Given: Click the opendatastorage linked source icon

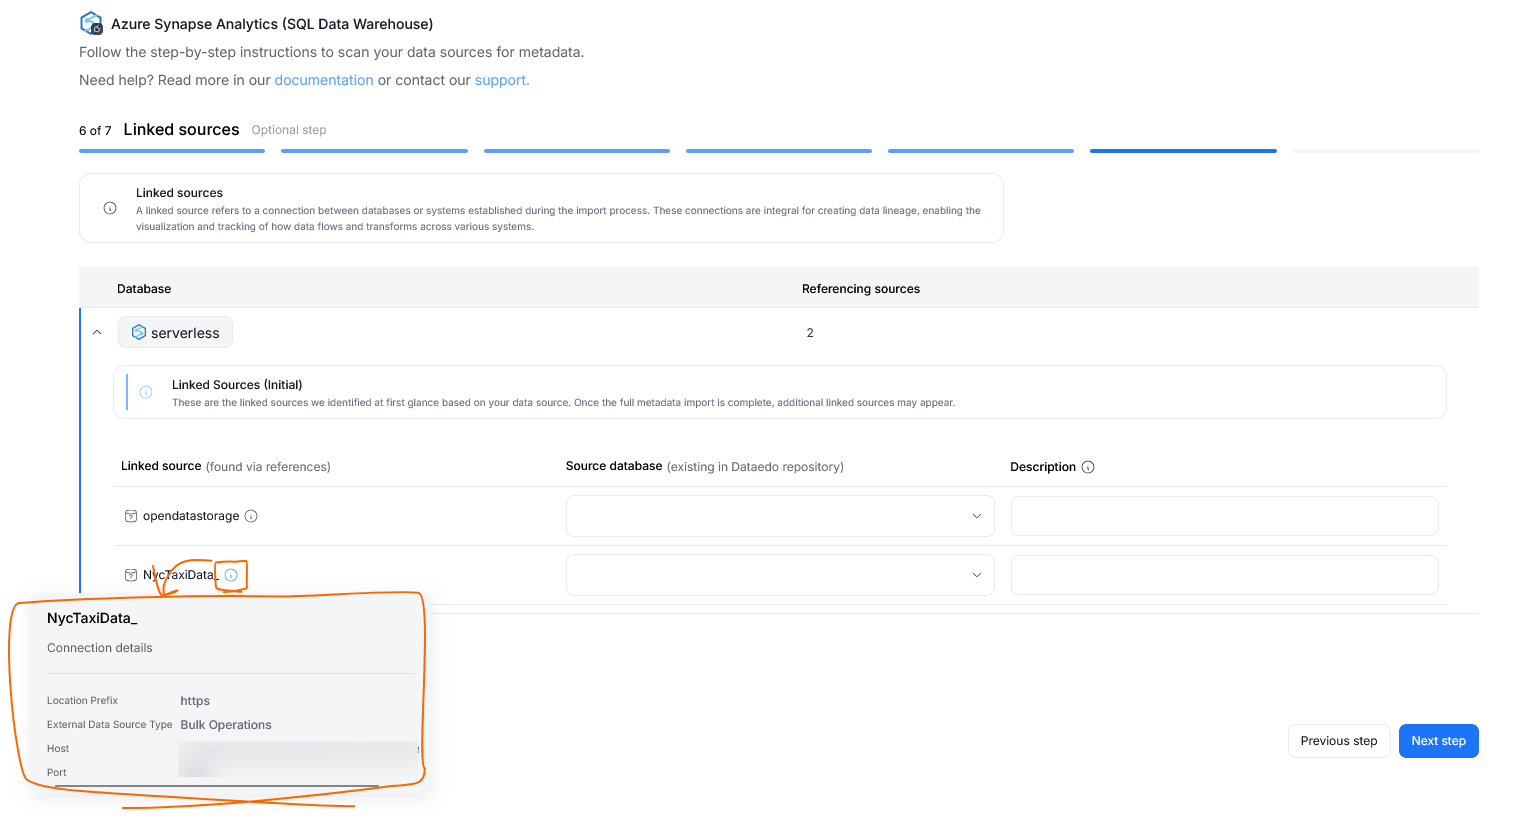Looking at the screenshot, I should coord(130,516).
